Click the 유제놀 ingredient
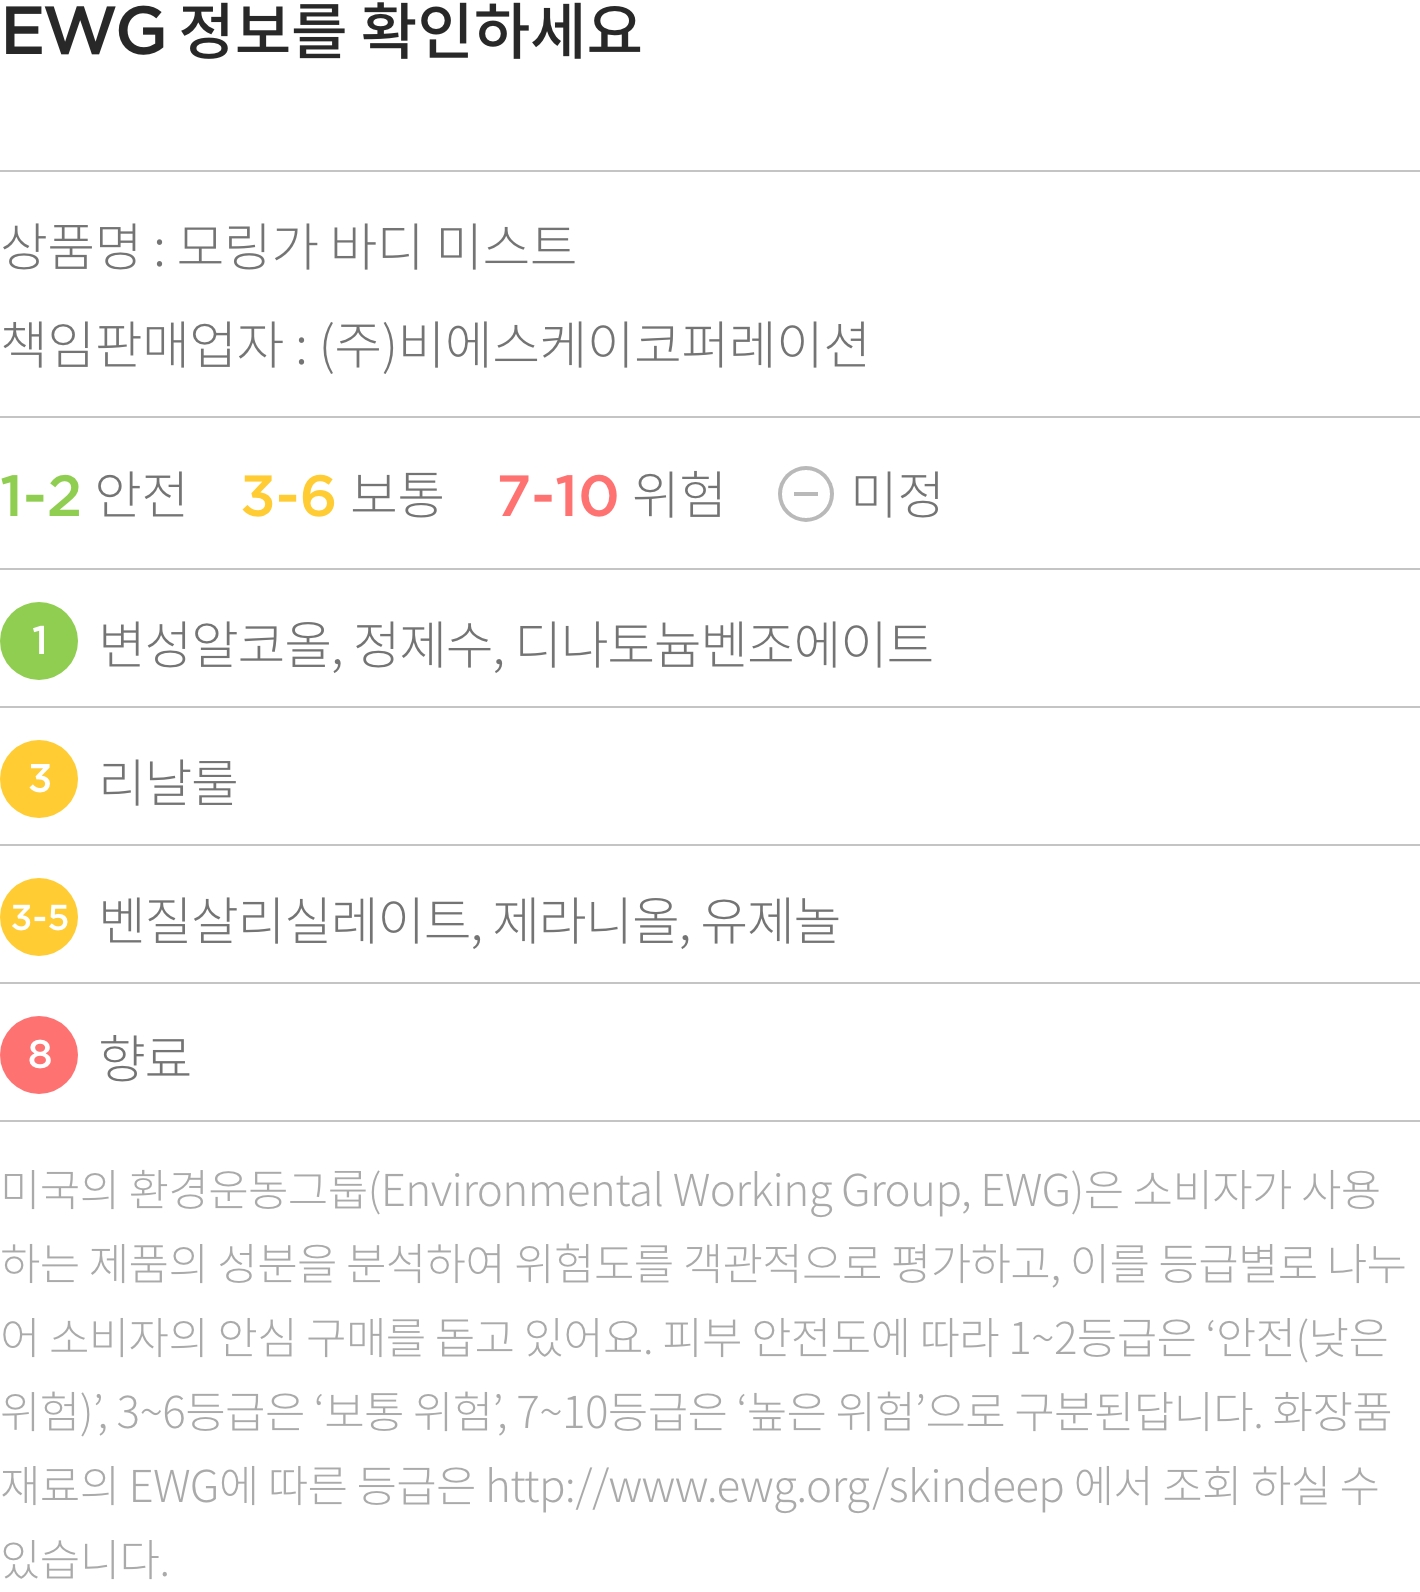Screen dimensions: 1420x1592 point(770,920)
